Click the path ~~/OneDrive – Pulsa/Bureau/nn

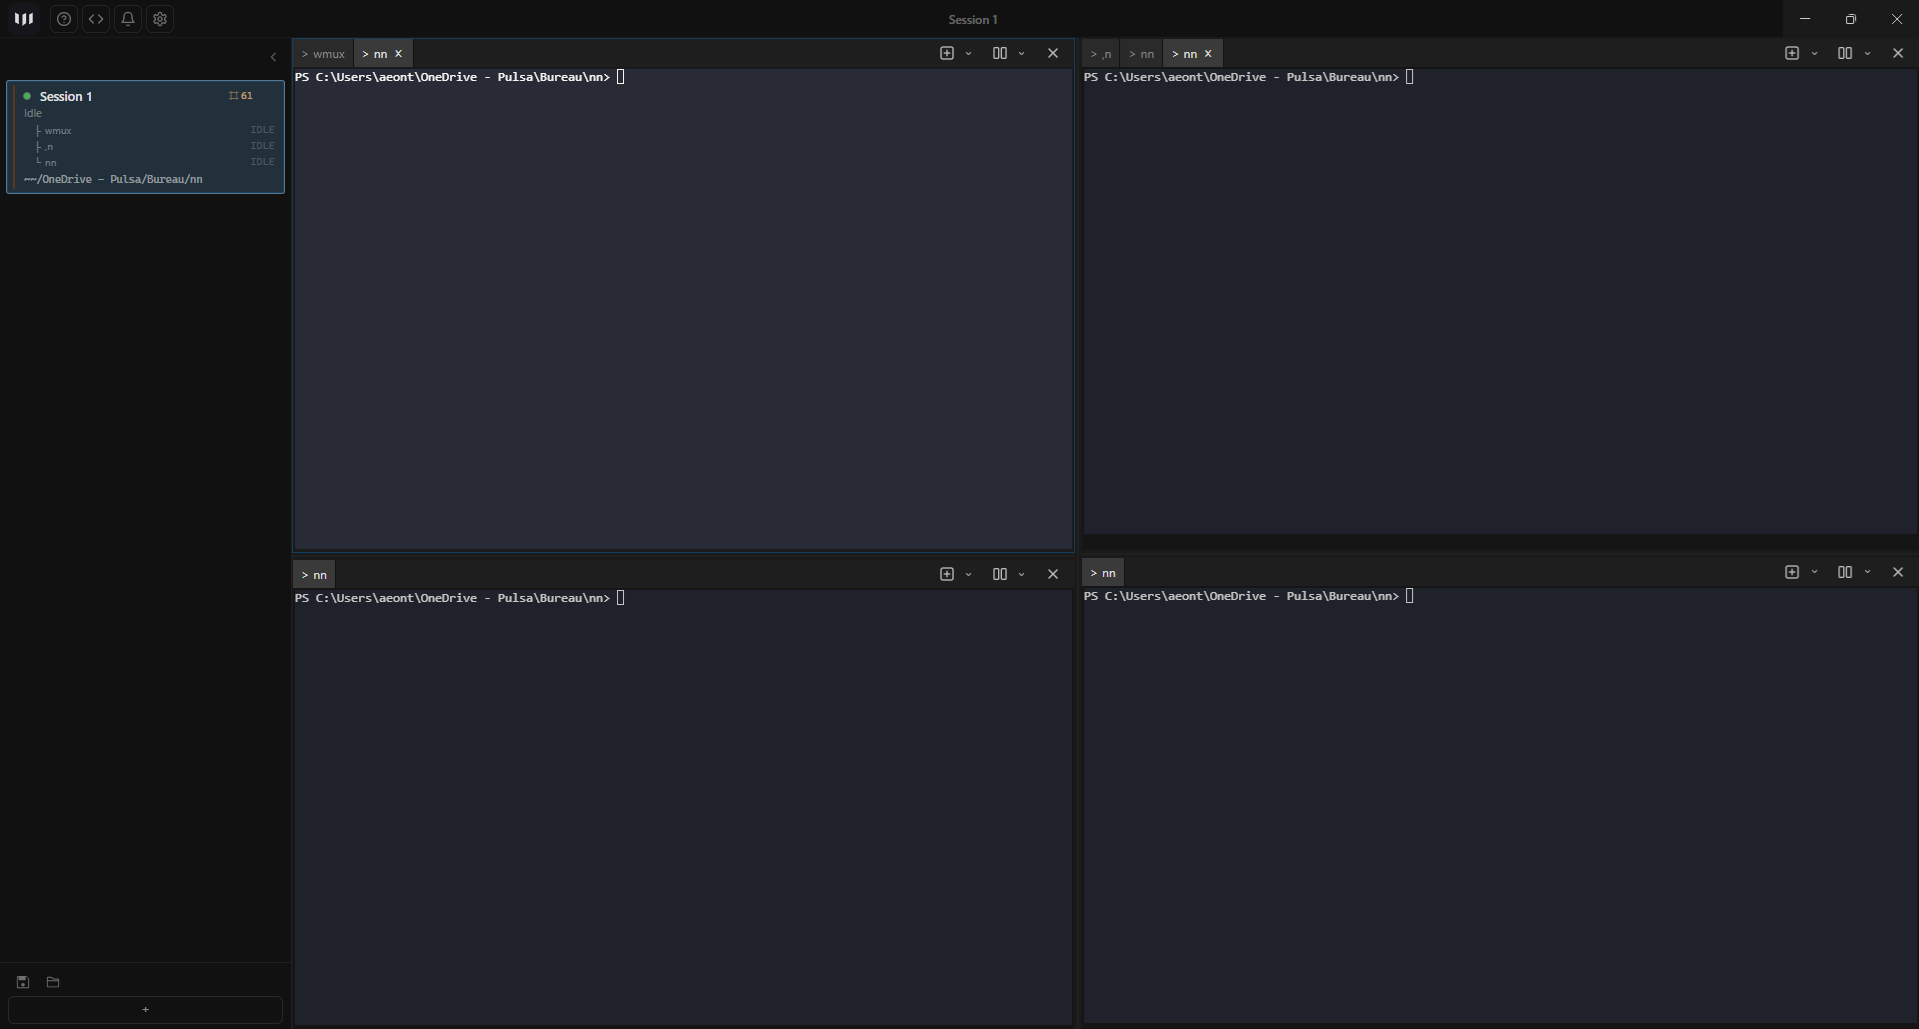[x=113, y=179]
